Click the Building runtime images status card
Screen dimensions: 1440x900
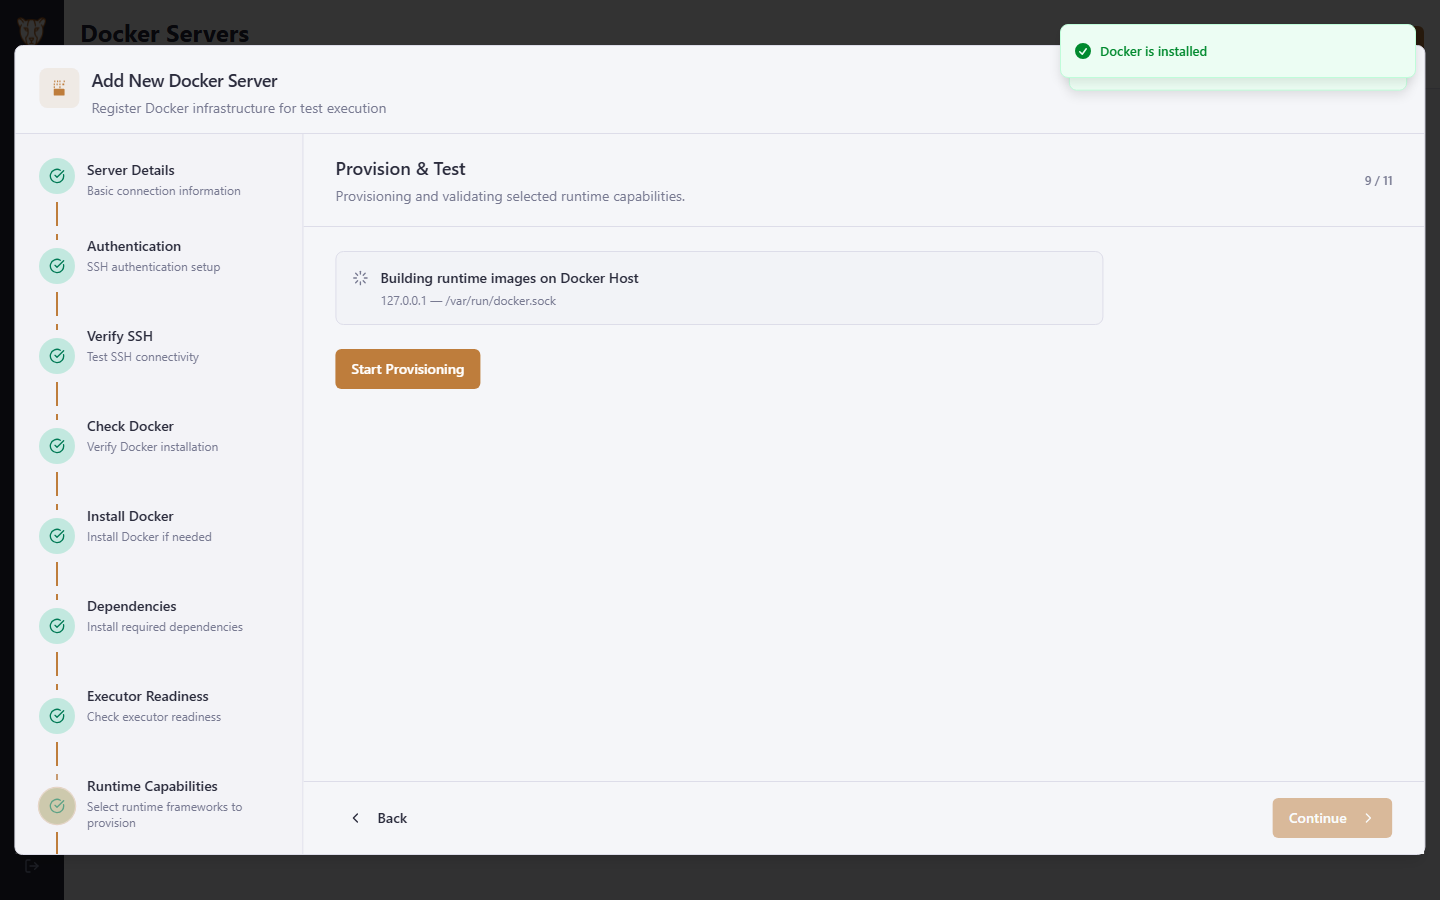(x=719, y=288)
